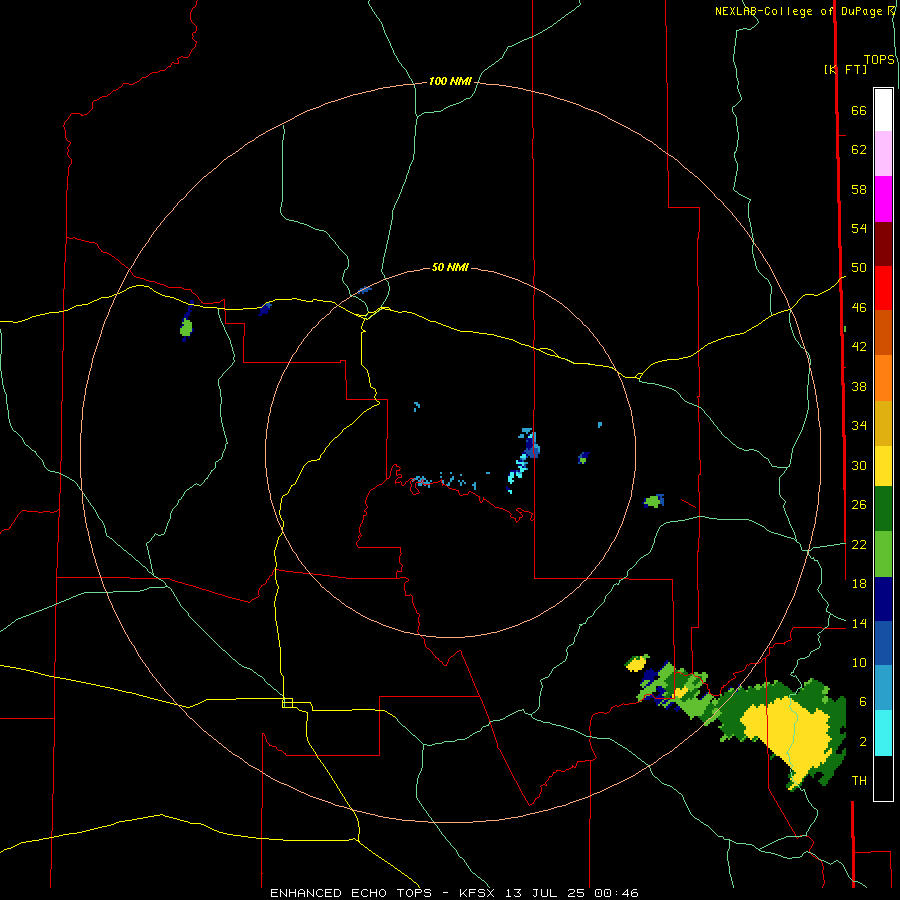Click the 100 NMI range ring label
Screen dimensions: 900x900
[x=450, y=82]
